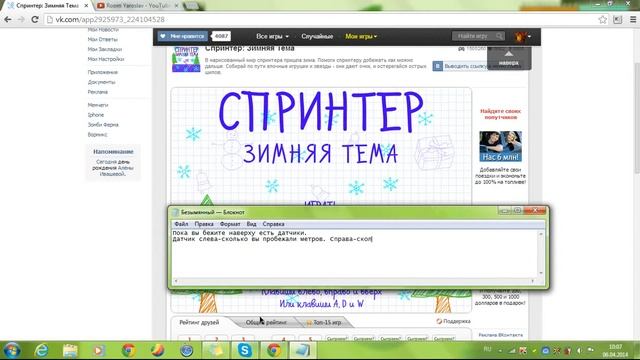Open 'Мои Закладки' in VK sidebar
640x360 pixels.
(104, 49)
